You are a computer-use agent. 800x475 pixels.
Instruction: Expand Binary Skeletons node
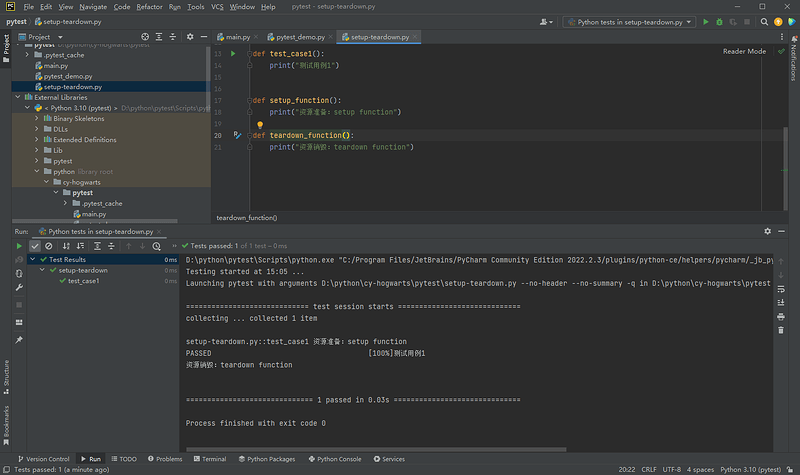[x=37, y=118]
